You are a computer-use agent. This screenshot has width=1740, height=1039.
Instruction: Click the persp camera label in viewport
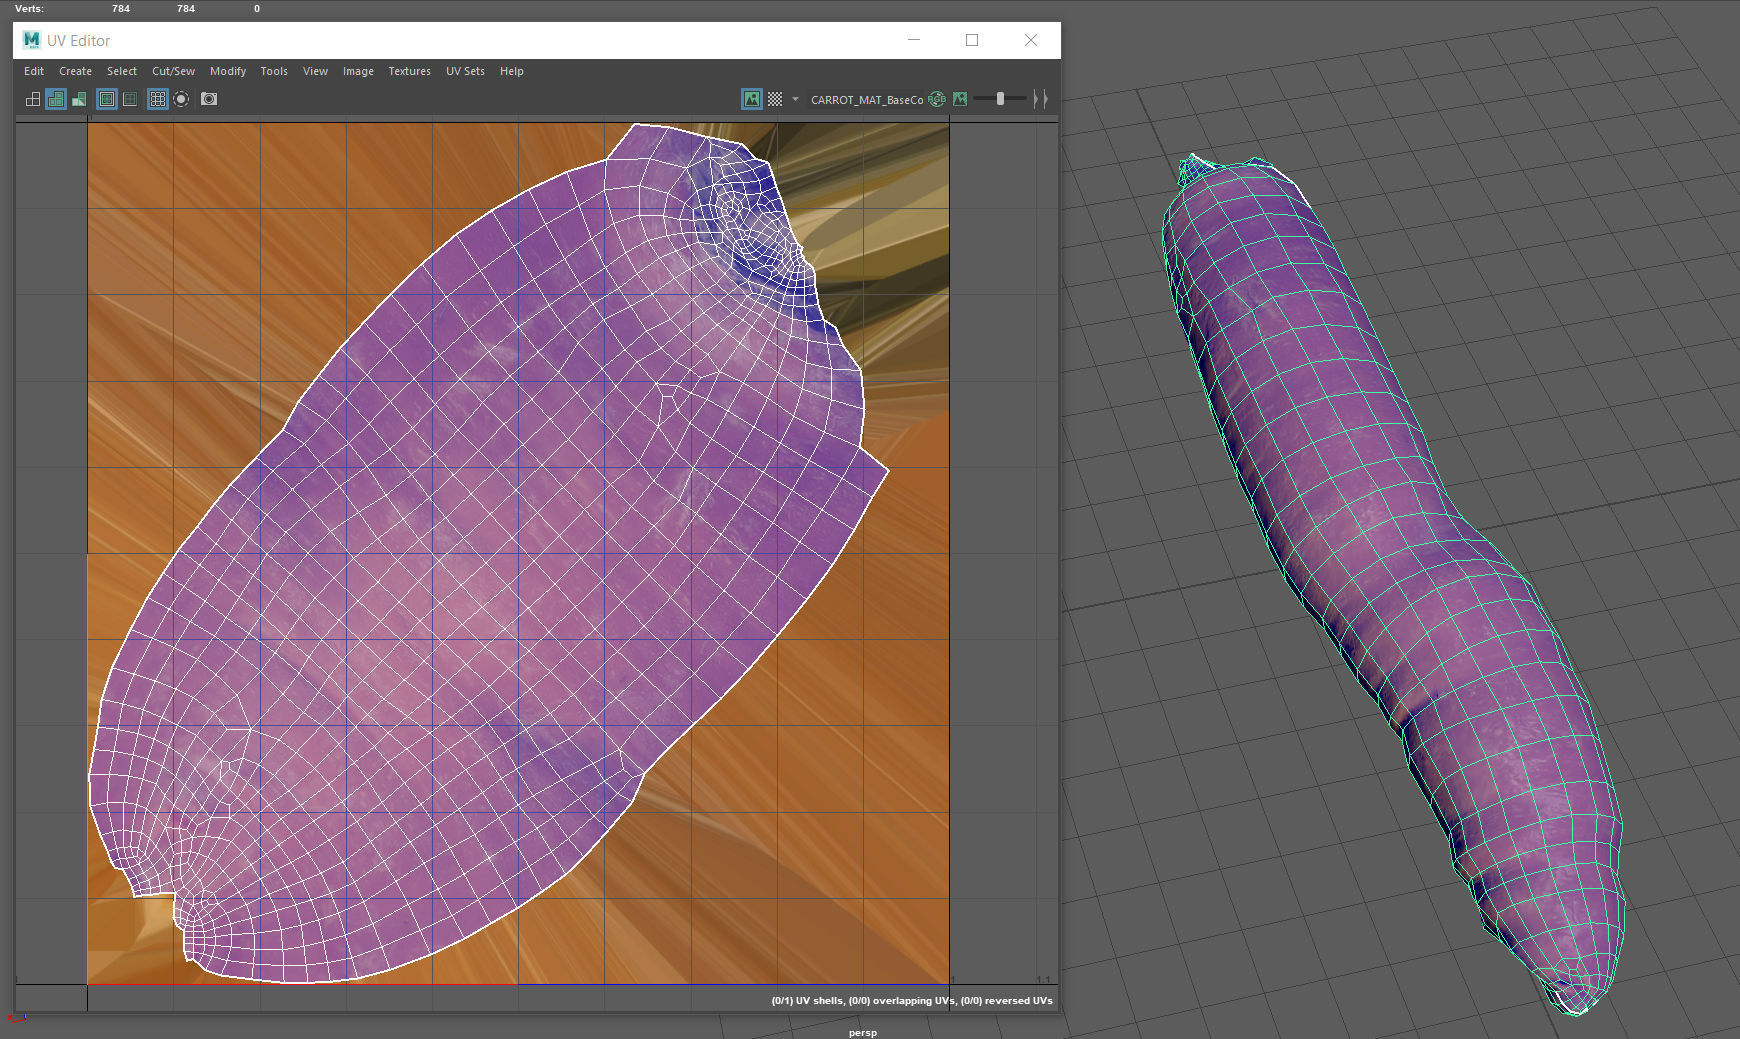pos(862,1032)
